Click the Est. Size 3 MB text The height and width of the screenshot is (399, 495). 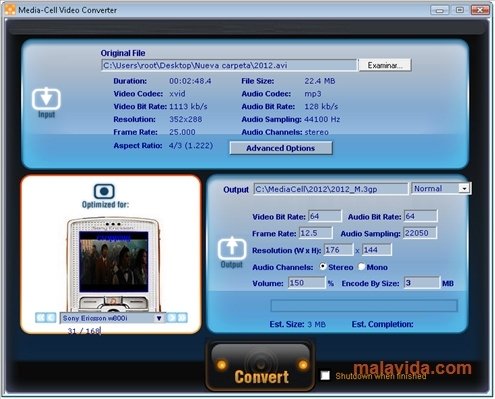pos(298,324)
